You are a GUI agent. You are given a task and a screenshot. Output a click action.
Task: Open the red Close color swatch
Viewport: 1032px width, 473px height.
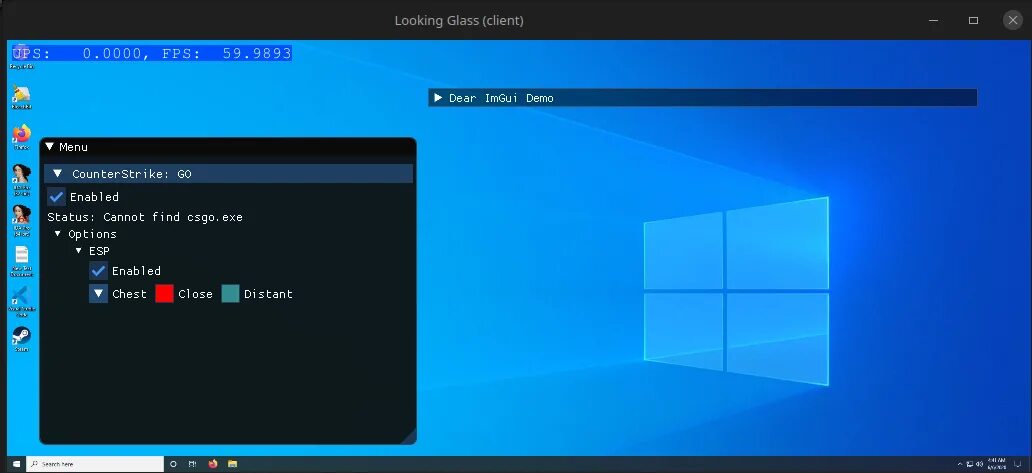tap(165, 293)
